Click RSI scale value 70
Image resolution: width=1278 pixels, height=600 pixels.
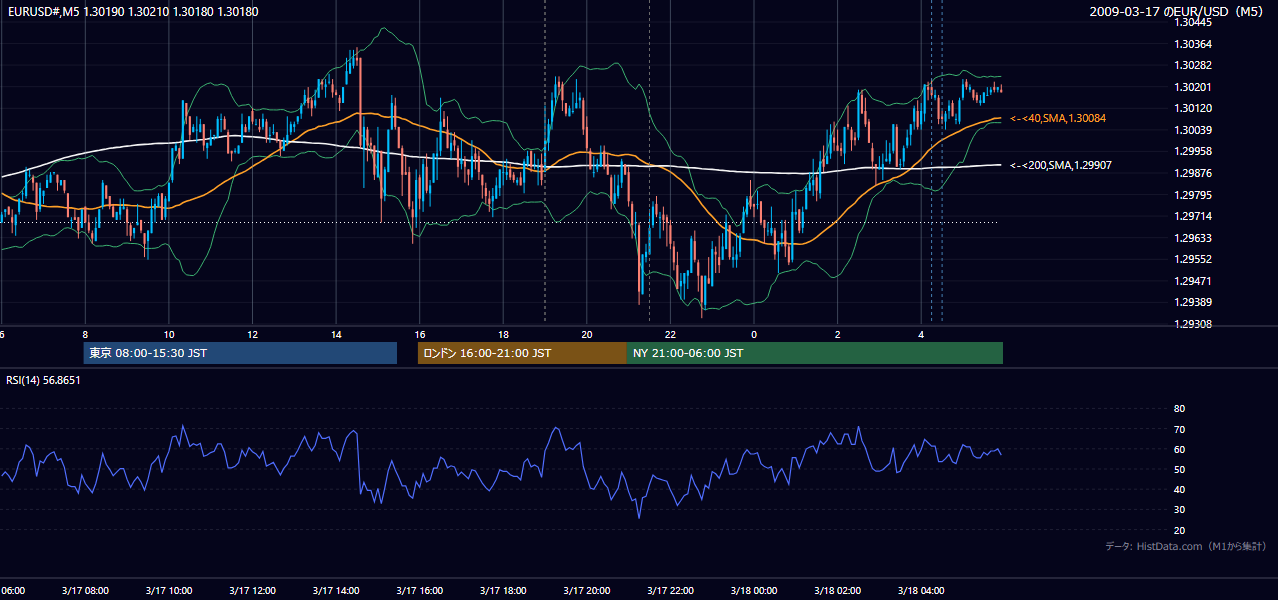[x=1179, y=429]
